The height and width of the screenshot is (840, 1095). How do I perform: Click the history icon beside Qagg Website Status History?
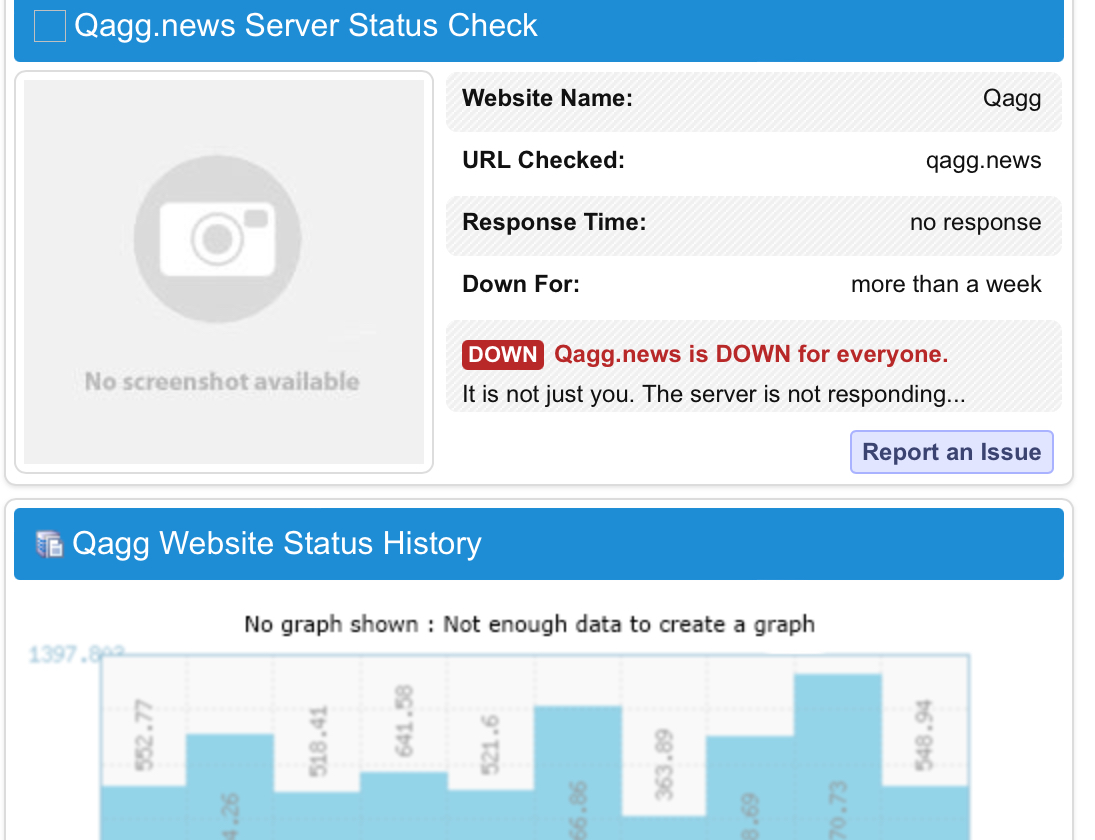pos(50,544)
